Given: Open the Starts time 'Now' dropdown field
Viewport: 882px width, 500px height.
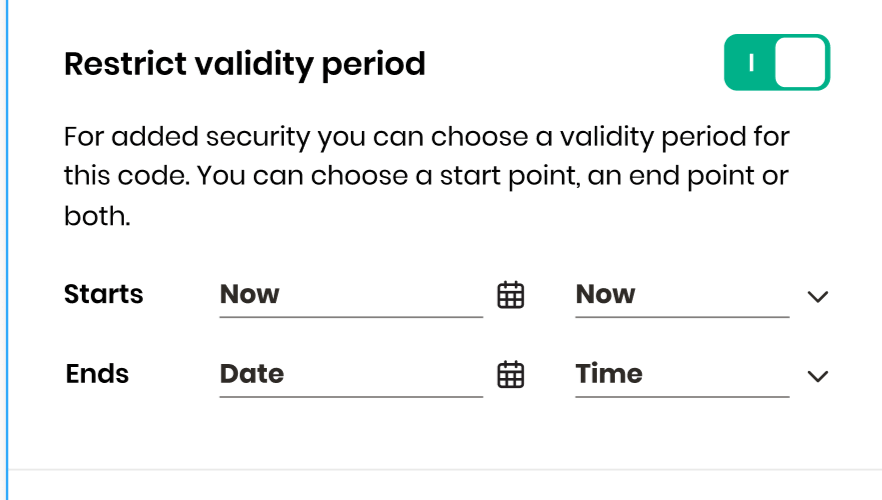Looking at the screenshot, I should coord(682,295).
